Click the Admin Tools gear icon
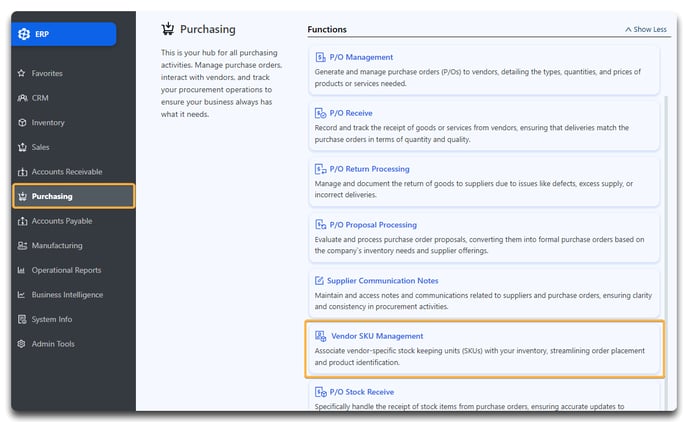Image resolution: width=688 pixels, height=422 pixels. [x=22, y=343]
